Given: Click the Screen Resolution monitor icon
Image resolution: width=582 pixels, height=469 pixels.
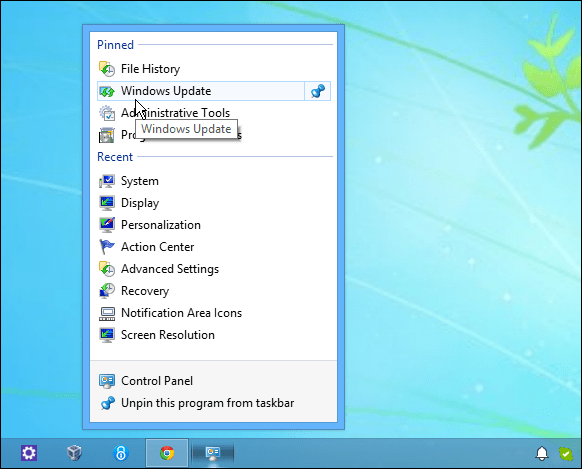Looking at the screenshot, I should [107, 335].
